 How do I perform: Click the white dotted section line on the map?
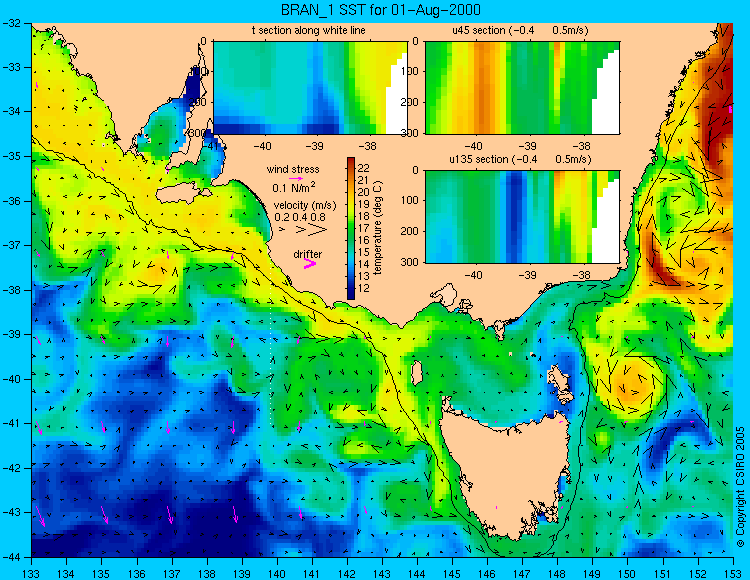271,344
